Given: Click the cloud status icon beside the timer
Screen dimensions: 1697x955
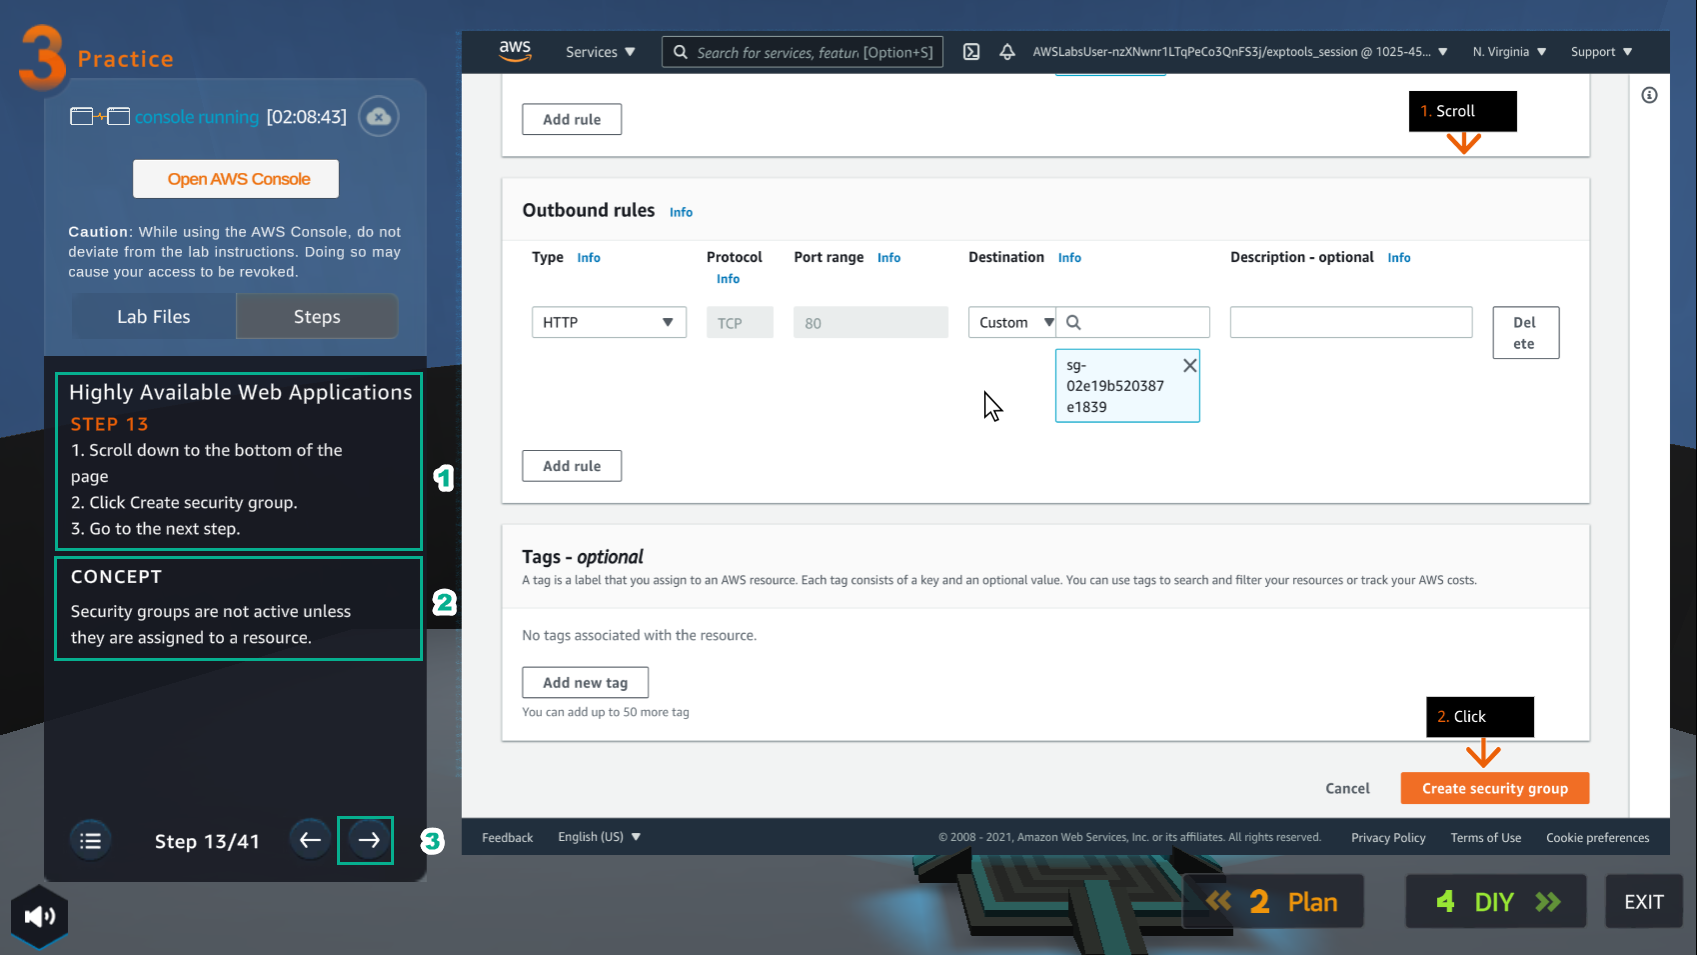Looking at the screenshot, I should pos(379,117).
